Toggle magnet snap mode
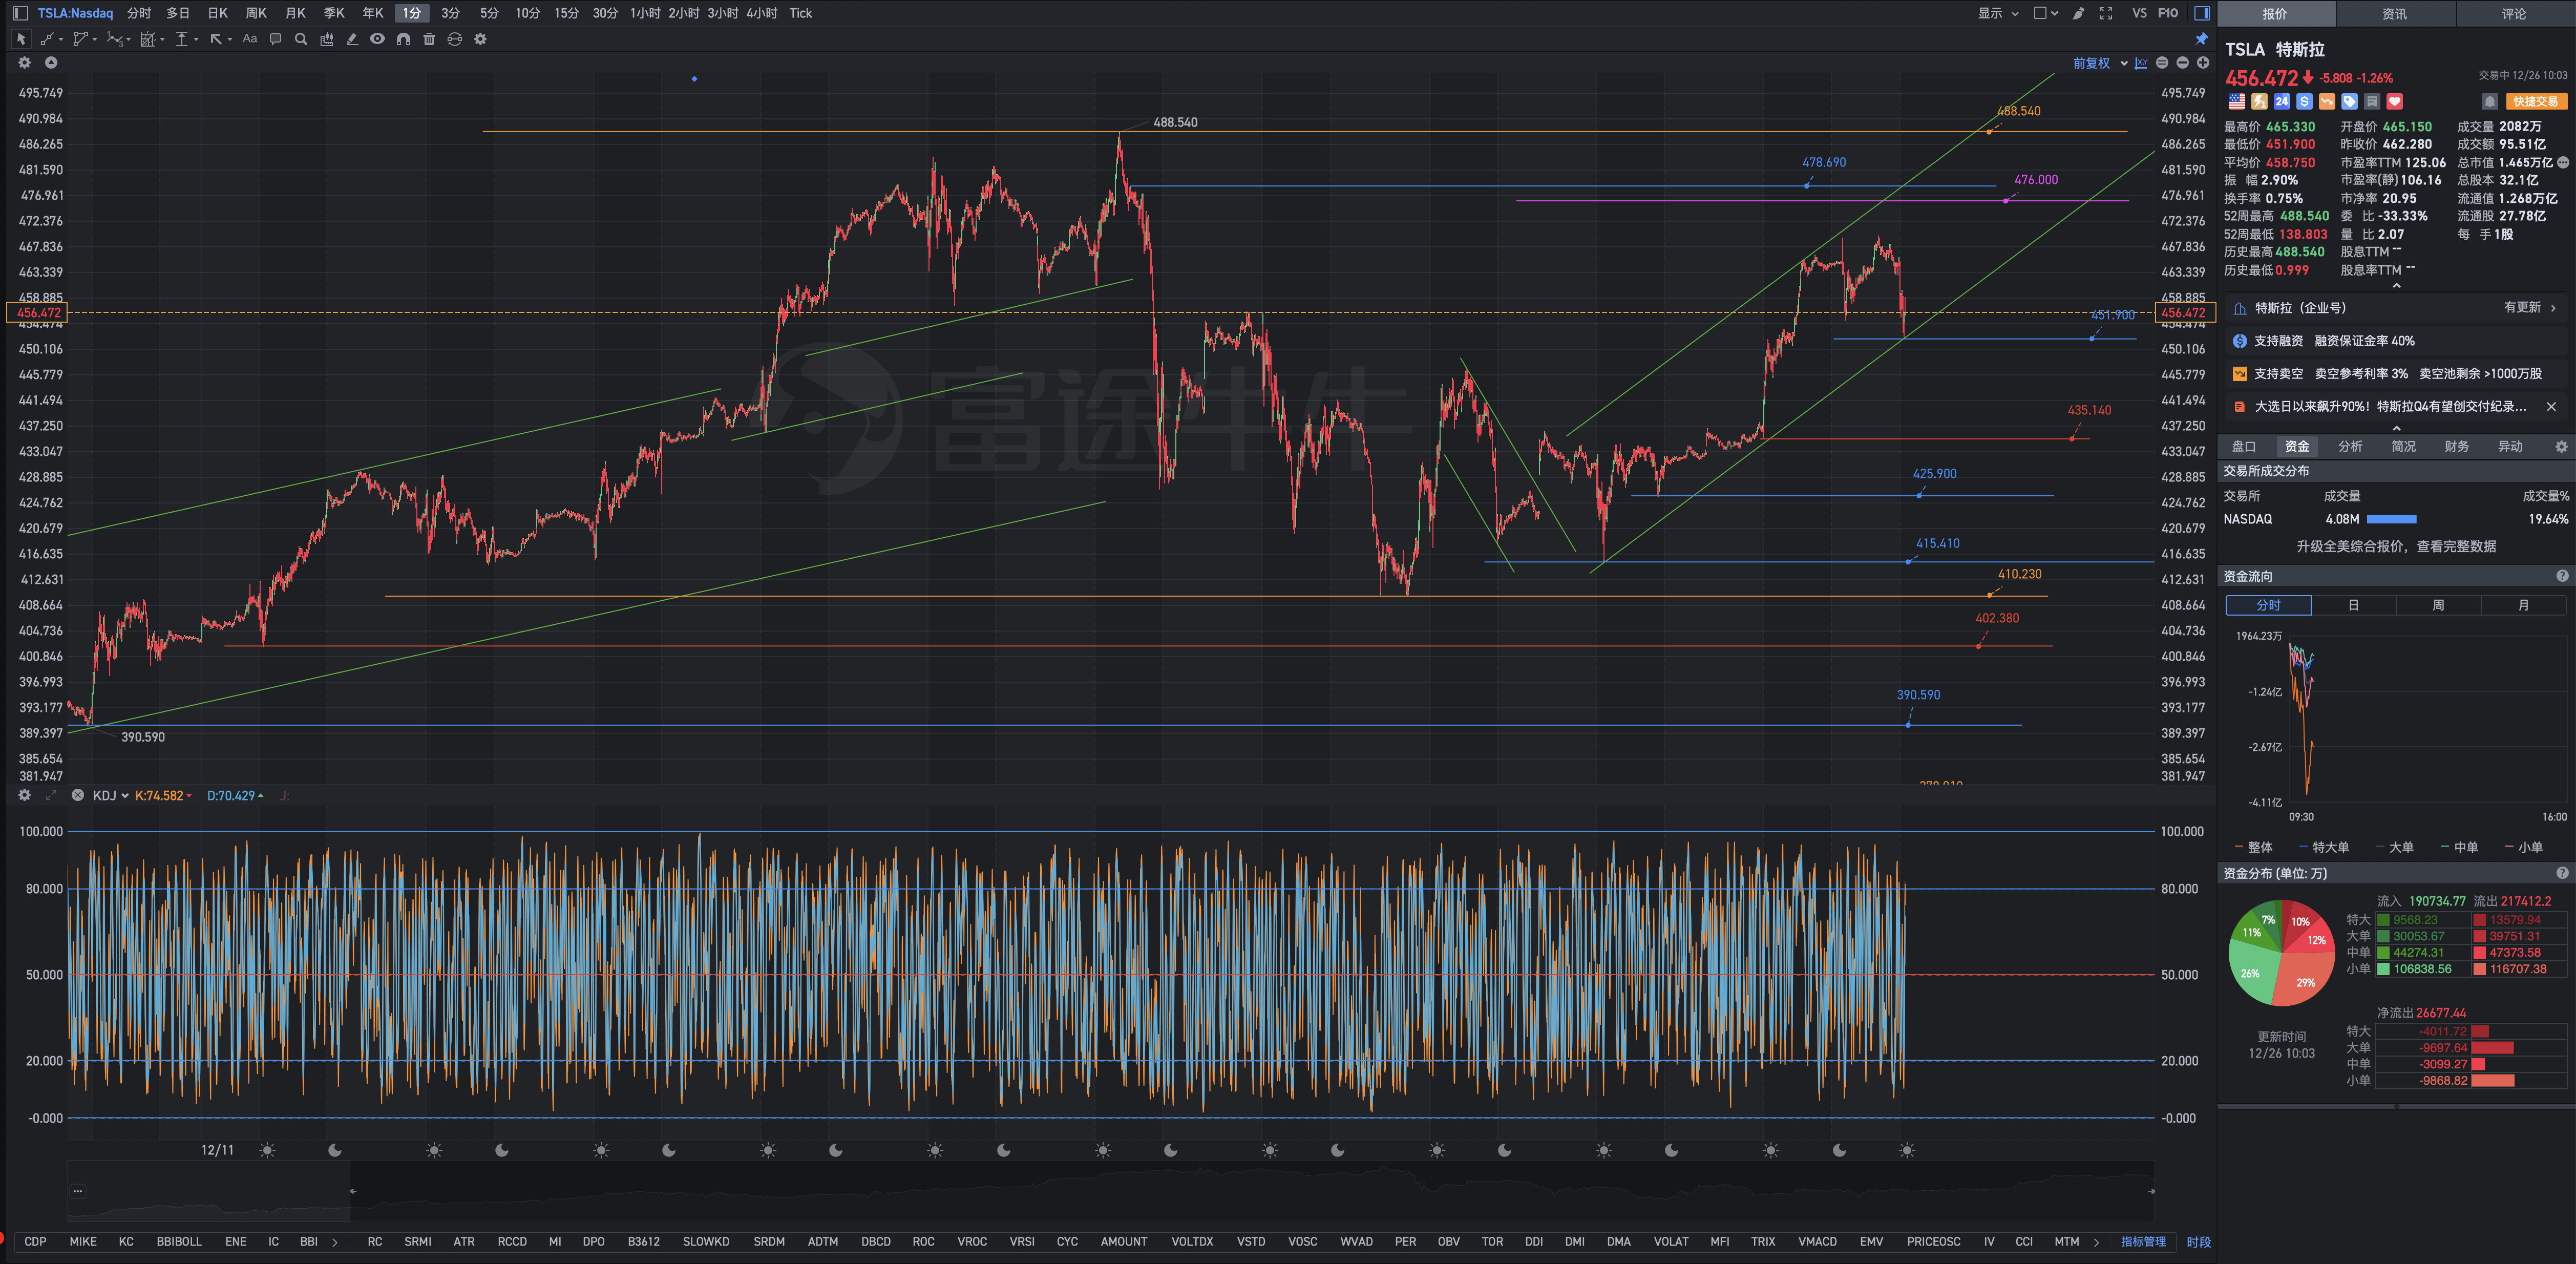2576x1264 pixels. tap(403, 39)
